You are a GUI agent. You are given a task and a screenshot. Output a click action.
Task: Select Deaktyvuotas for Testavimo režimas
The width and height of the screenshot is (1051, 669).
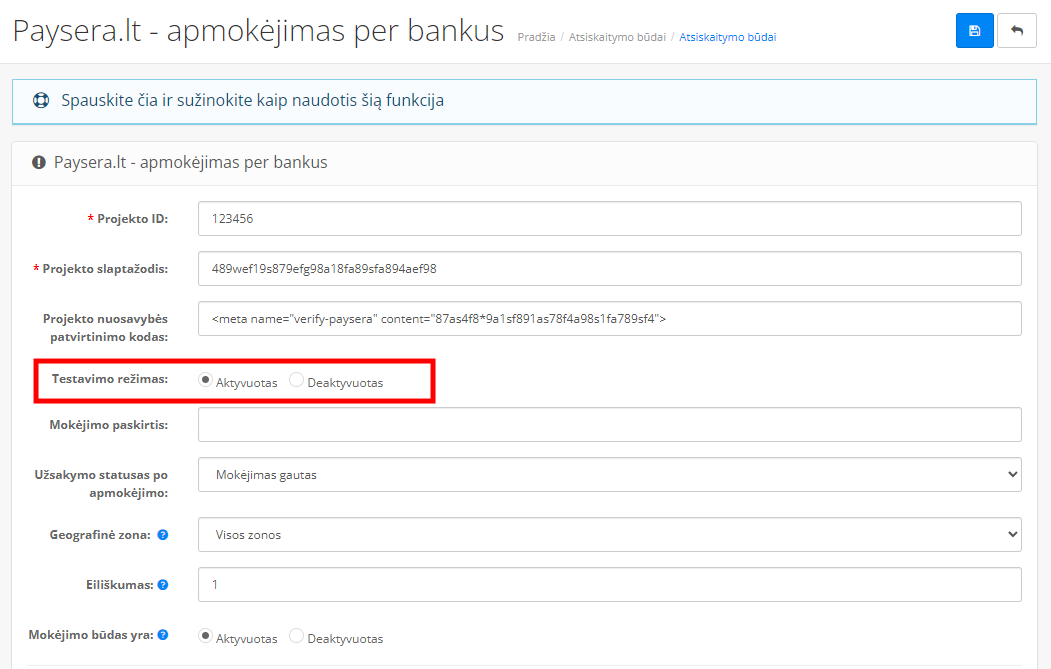pos(296,381)
